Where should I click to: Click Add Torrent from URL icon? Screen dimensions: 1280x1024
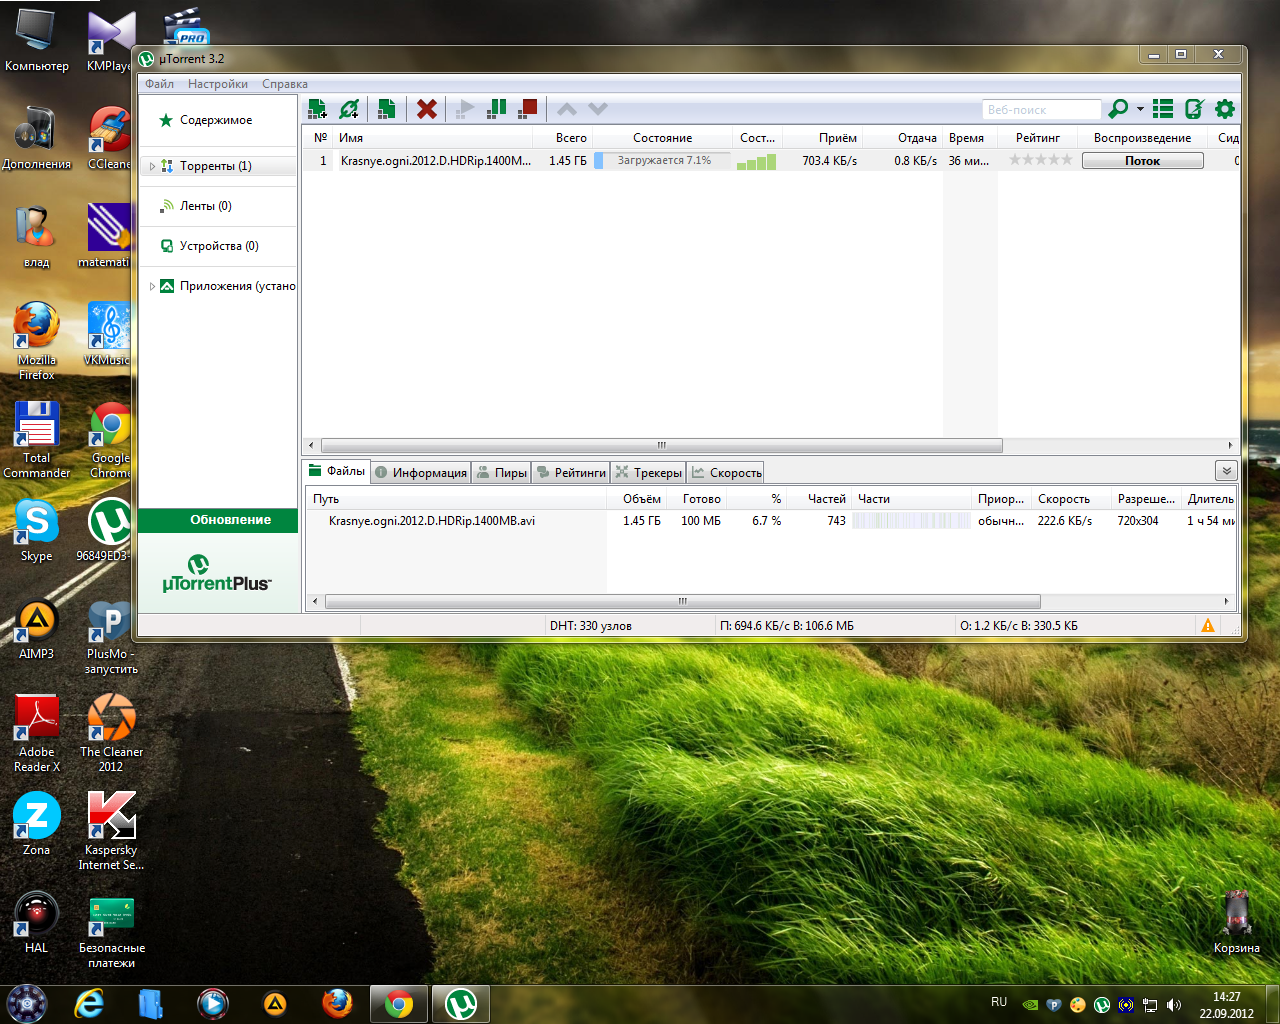[x=349, y=109]
